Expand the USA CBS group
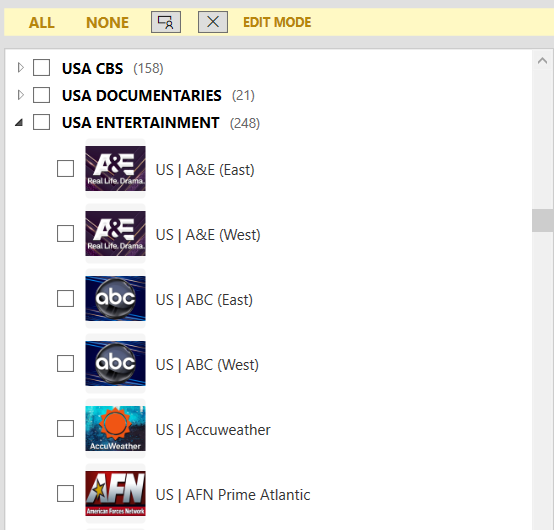 tap(20, 67)
